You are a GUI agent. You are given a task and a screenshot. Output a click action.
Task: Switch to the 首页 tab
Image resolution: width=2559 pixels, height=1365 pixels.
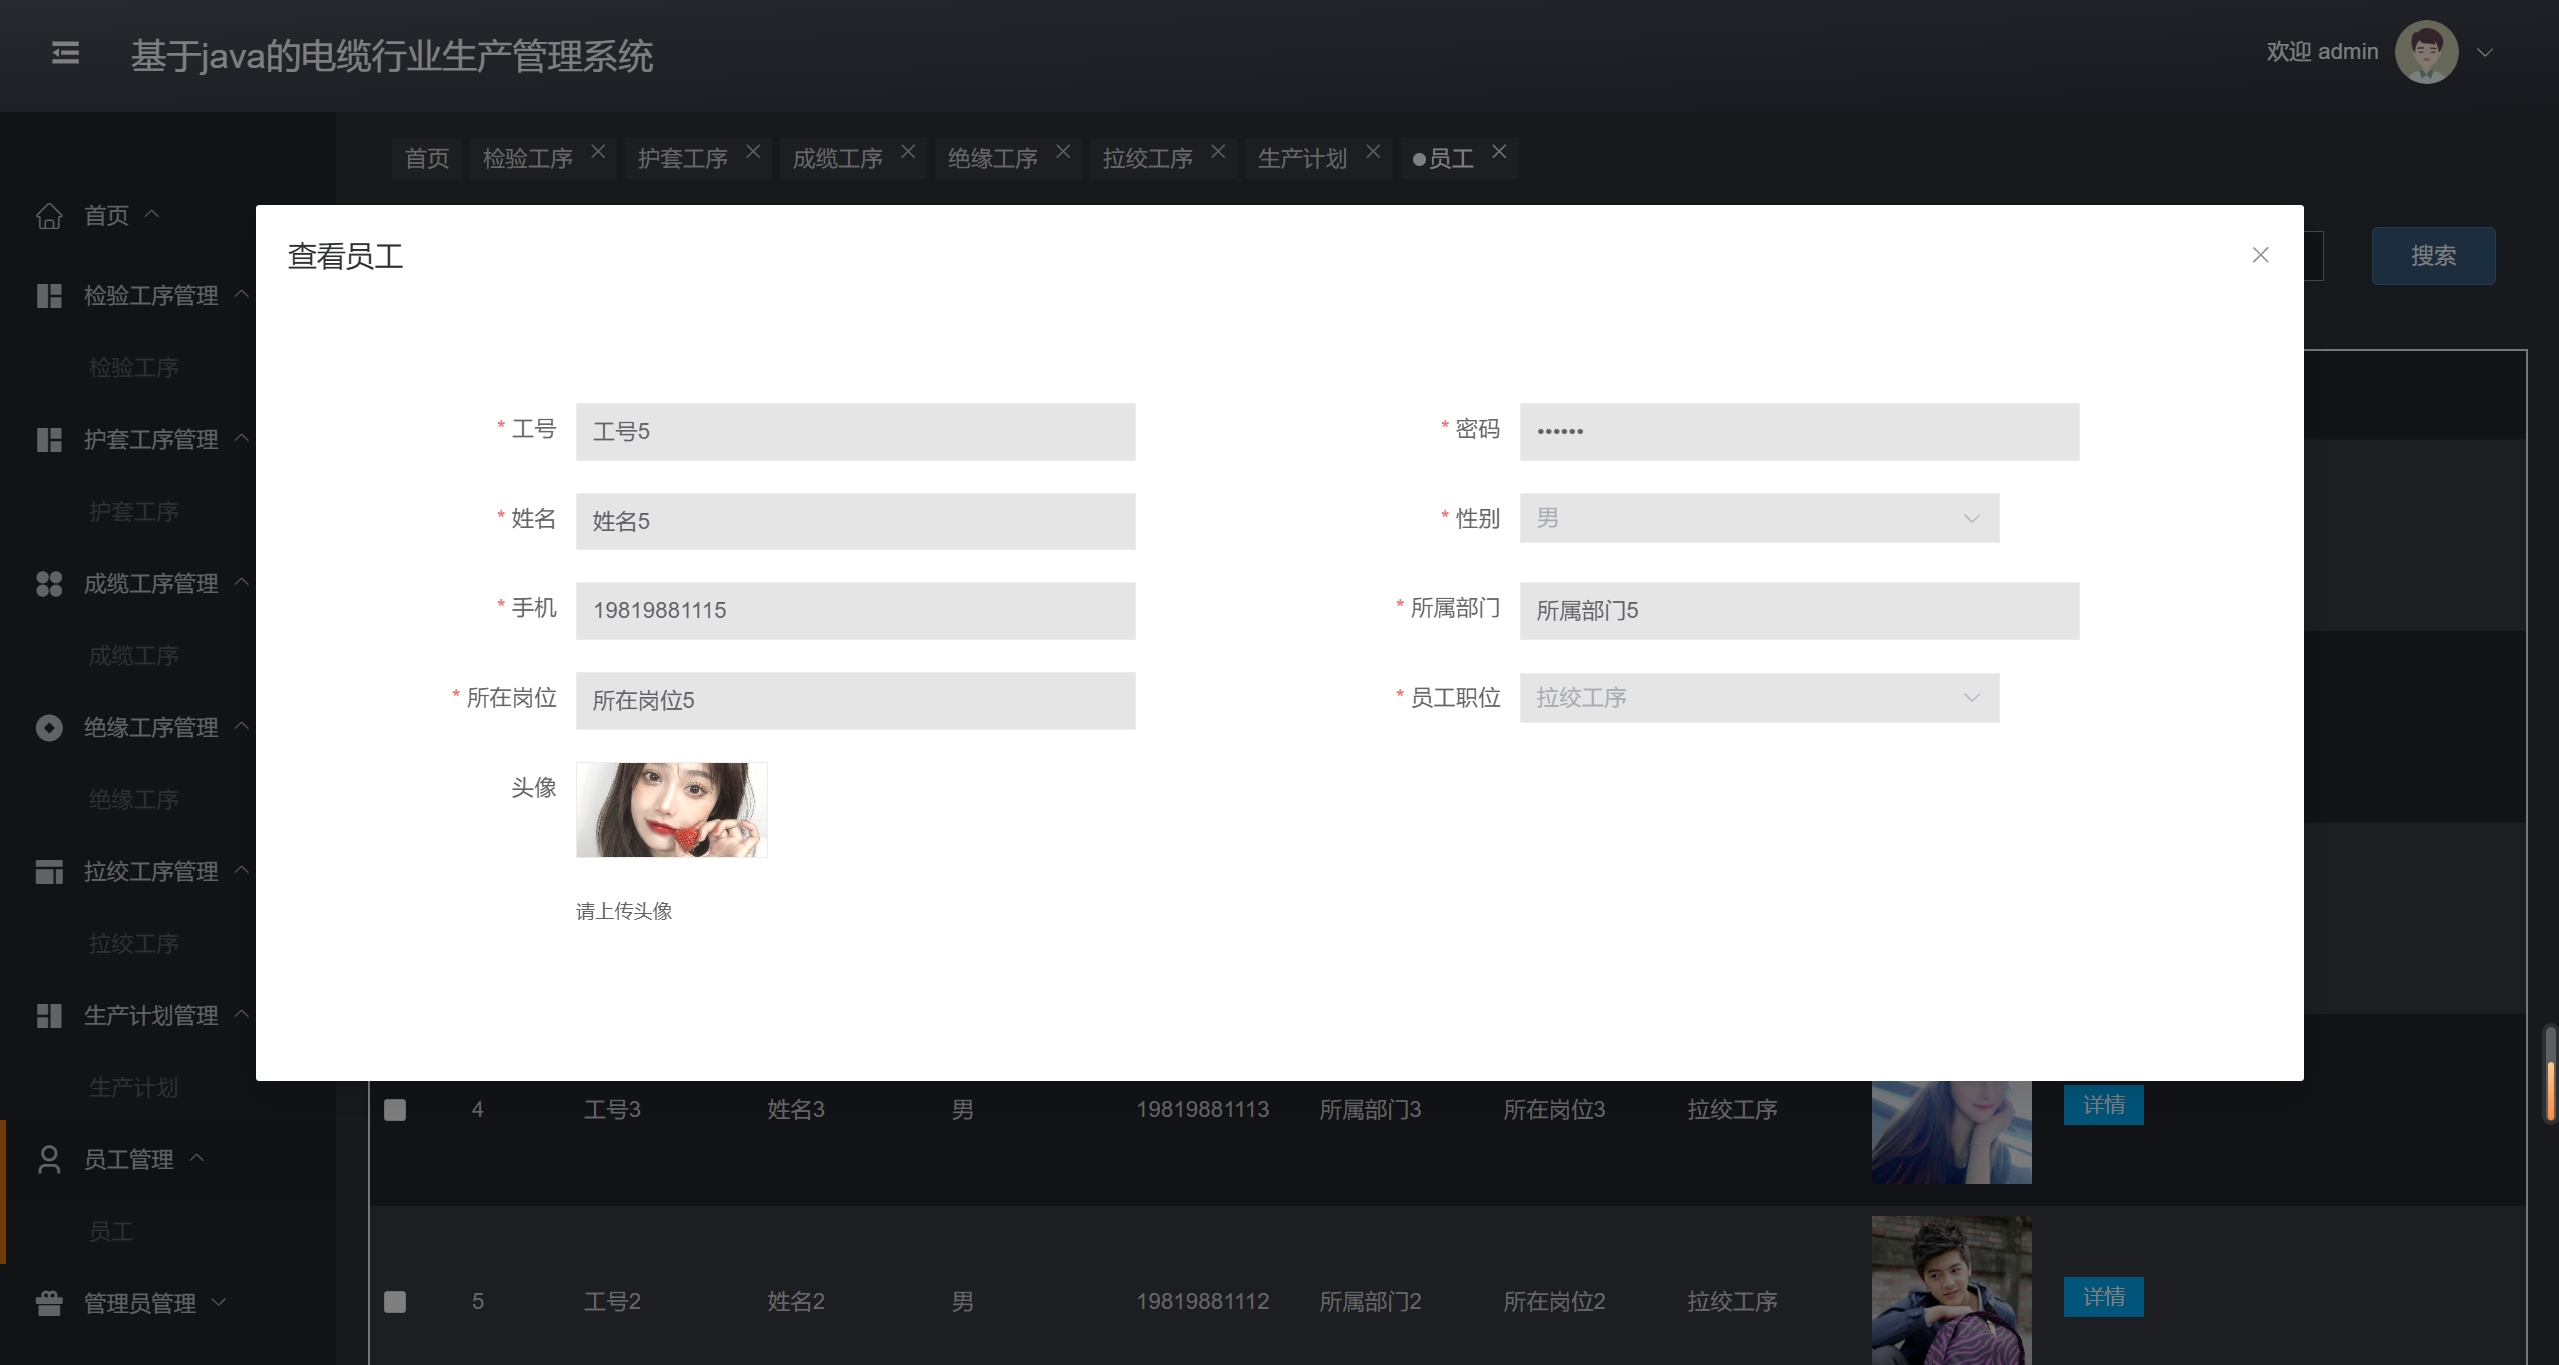click(x=427, y=158)
